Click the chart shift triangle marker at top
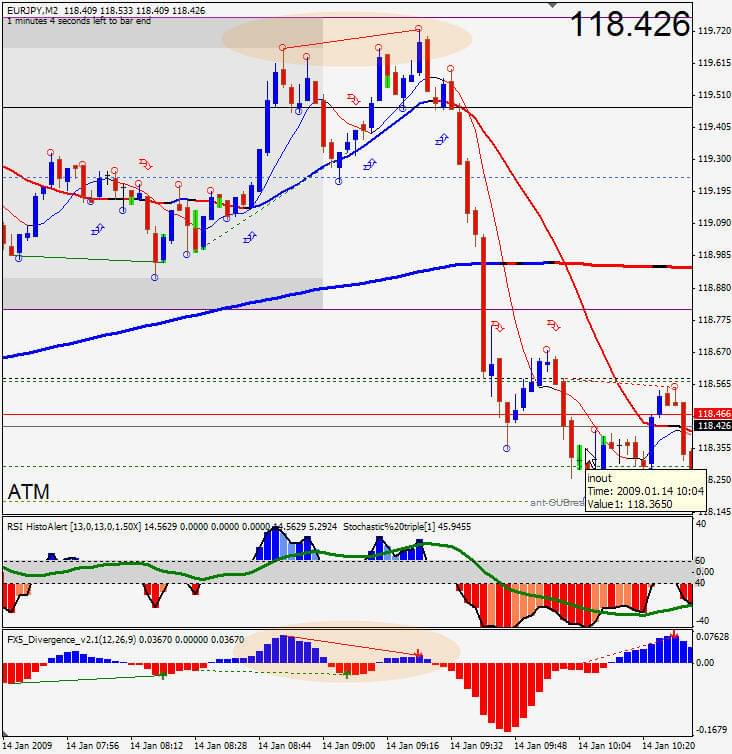 (x=553, y=5)
